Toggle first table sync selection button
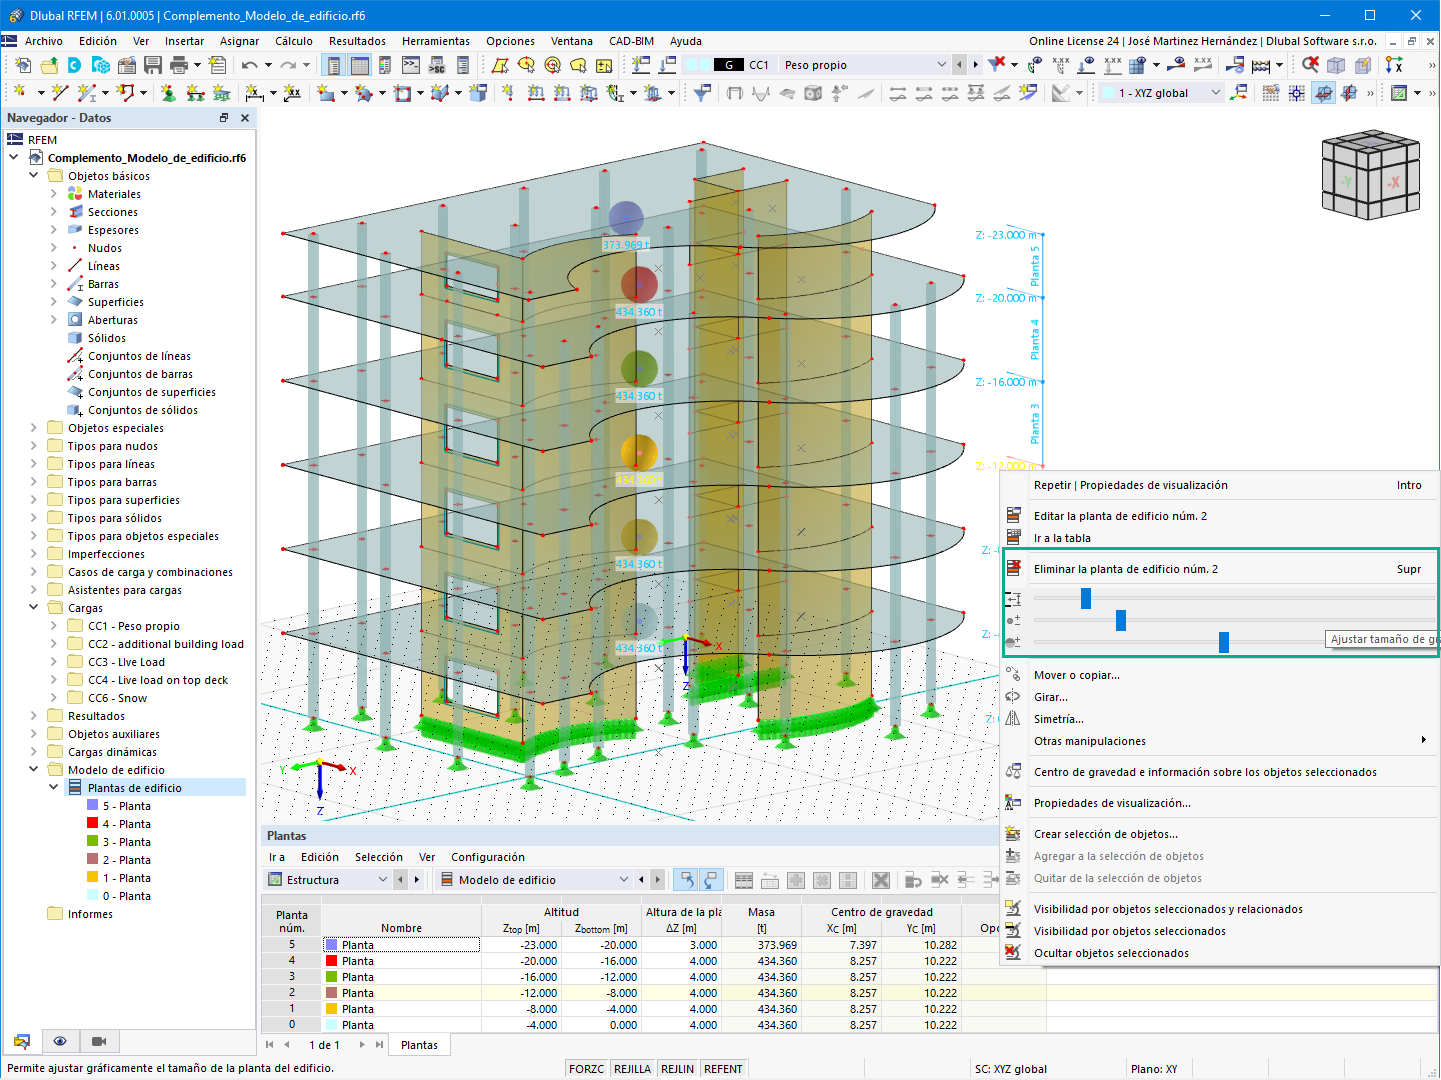 point(687,880)
